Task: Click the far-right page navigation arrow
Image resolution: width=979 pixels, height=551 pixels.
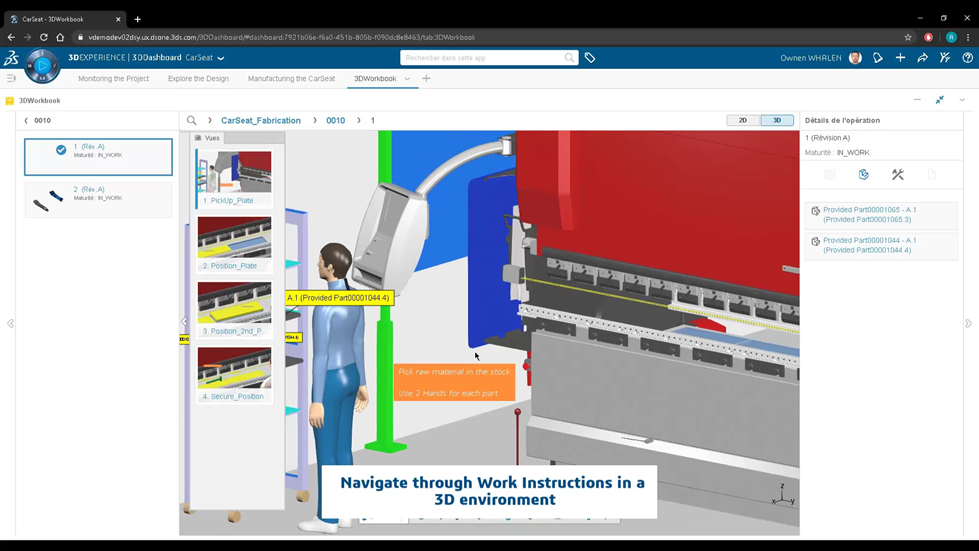Action: [x=968, y=323]
